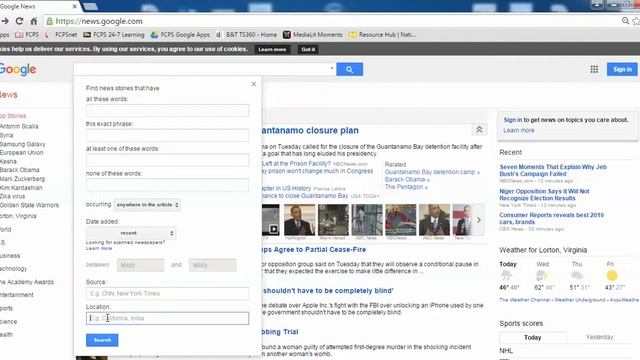Dismiss the cookie banner with 'Got it'
This screenshot has height=360, width=640.
[308, 49]
